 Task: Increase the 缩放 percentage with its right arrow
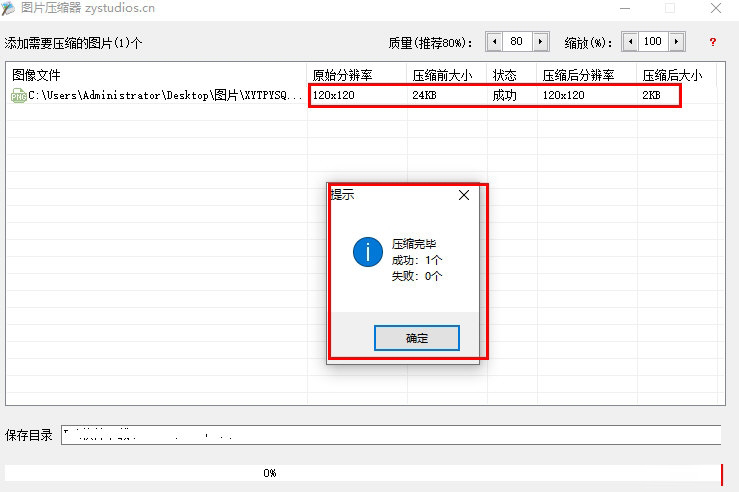pos(676,41)
